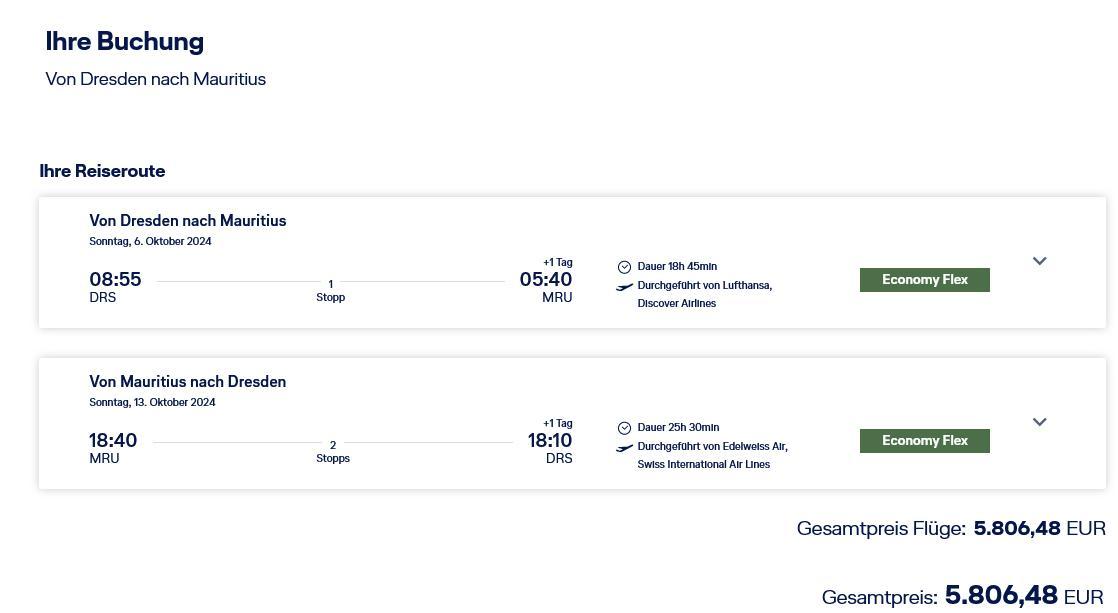Click departure time 08:55 from DRS
1118x613 pixels.
click(116, 279)
